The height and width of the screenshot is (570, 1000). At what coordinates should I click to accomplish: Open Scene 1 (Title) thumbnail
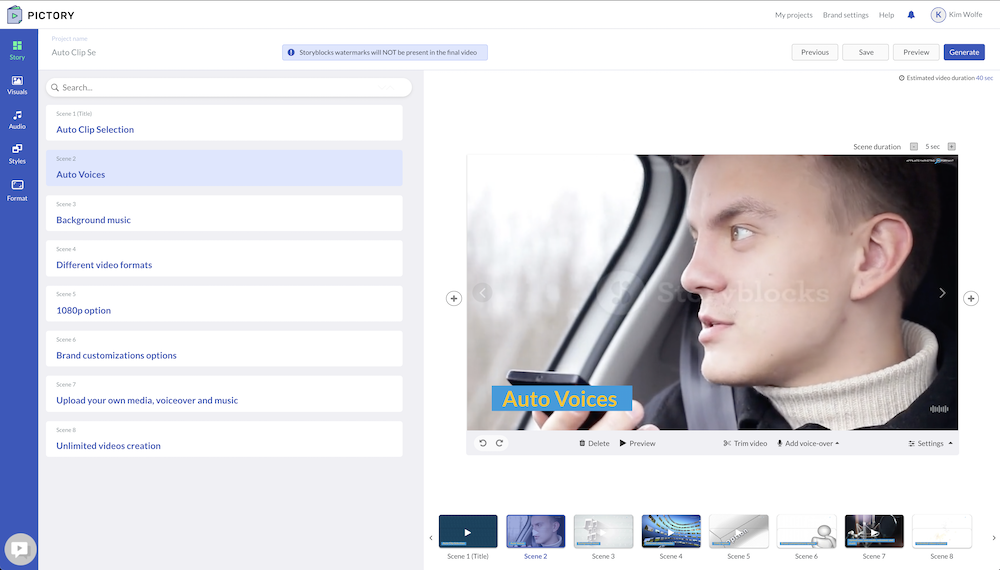pyautogui.click(x=468, y=532)
